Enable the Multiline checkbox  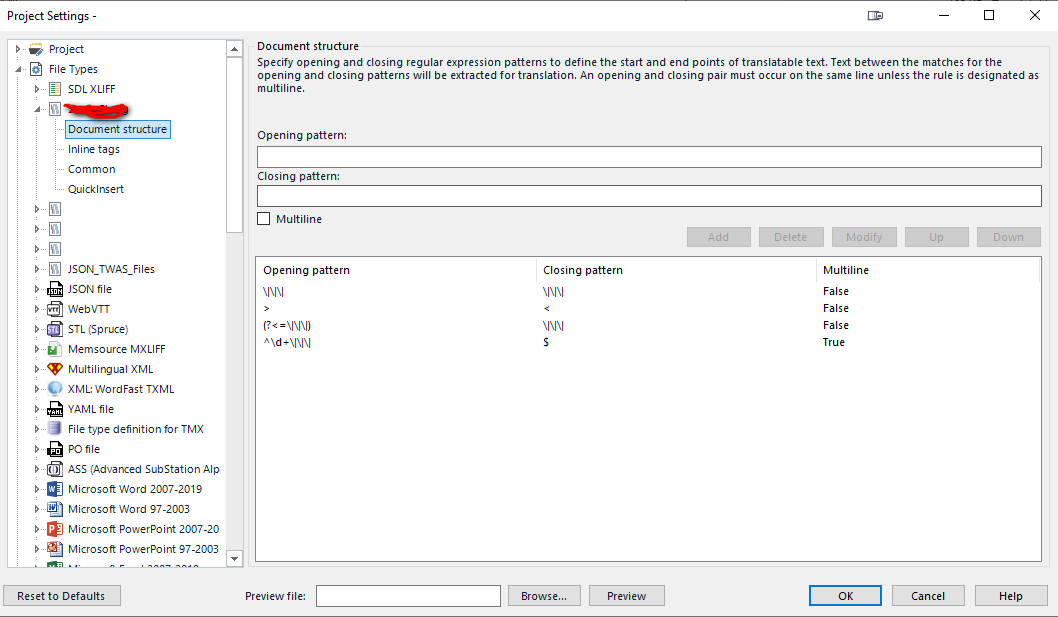tap(263, 218)
